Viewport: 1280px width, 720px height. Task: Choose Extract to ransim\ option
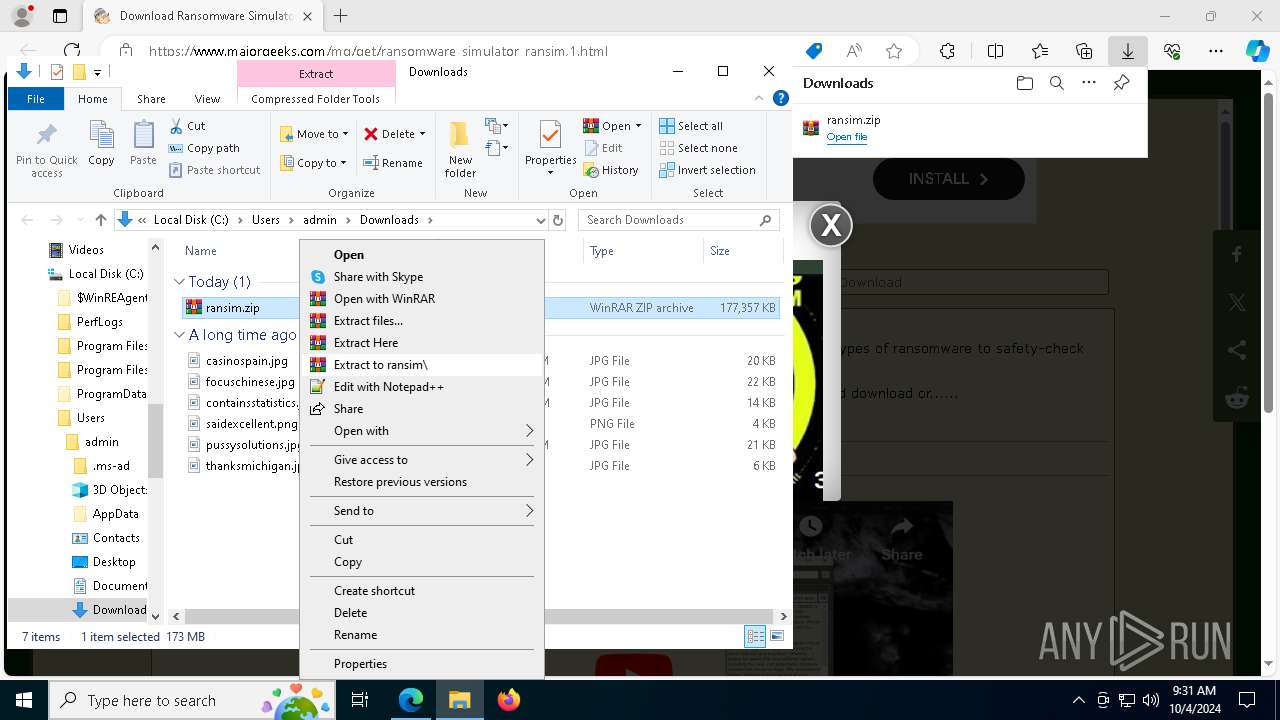(x=421, y=365)
